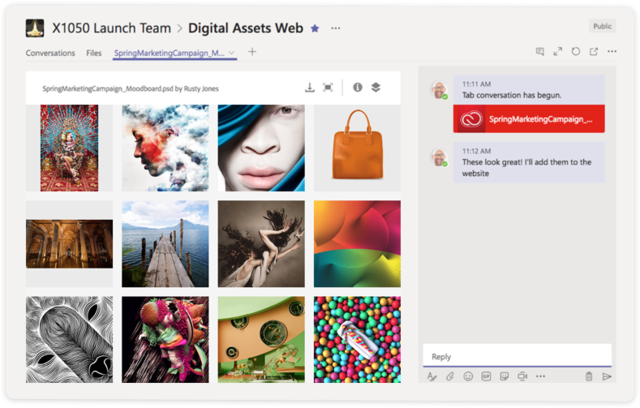640x408 pixels.
Task: Open the red SpringMarketingCampaign Creative Cloud card
Action: [529, 119]
